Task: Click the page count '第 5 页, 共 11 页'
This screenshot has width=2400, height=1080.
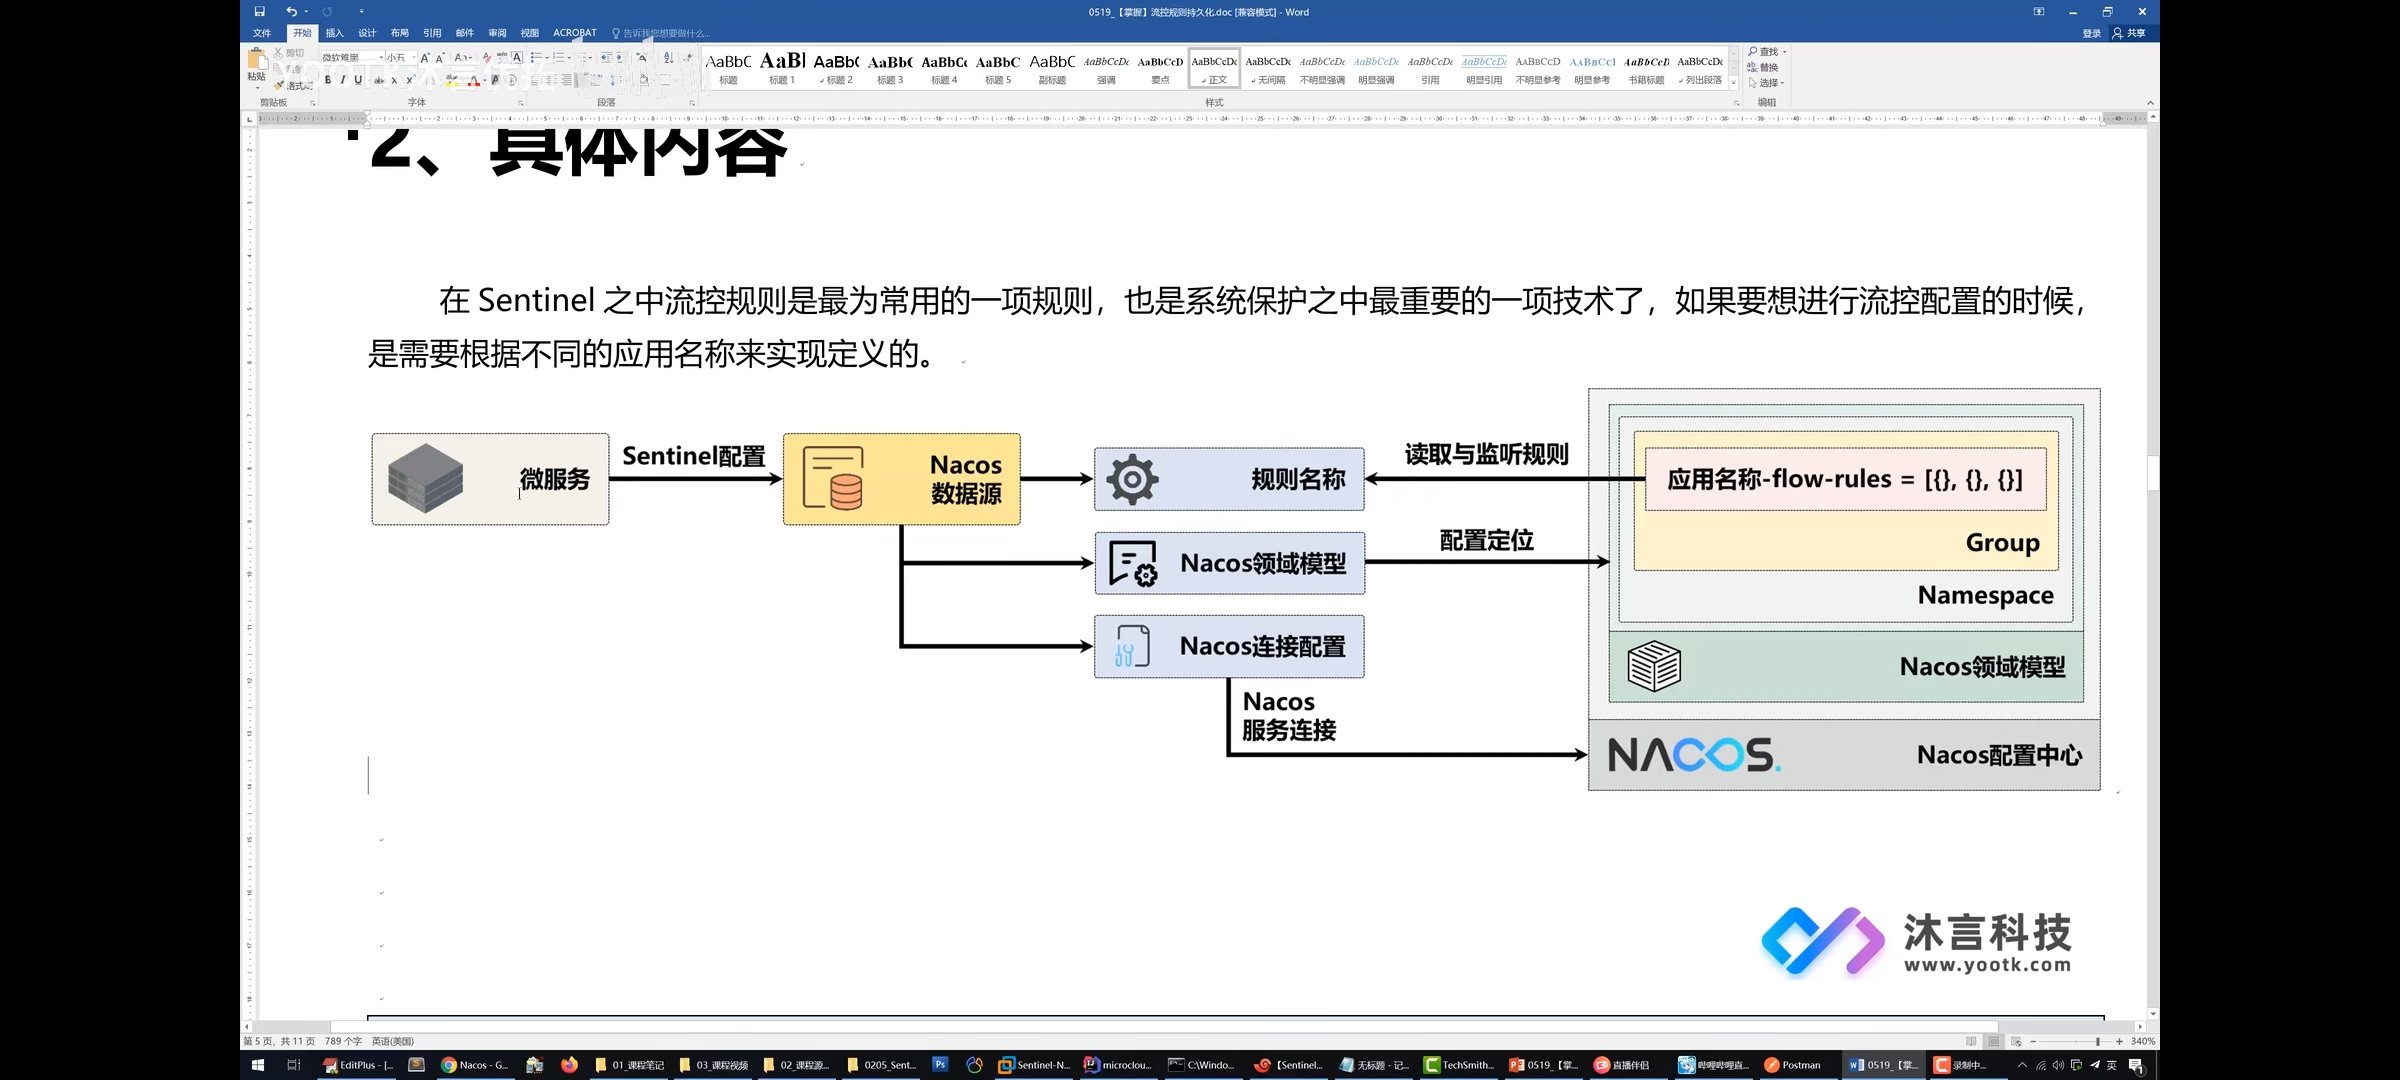Action: pos(279,1041)
